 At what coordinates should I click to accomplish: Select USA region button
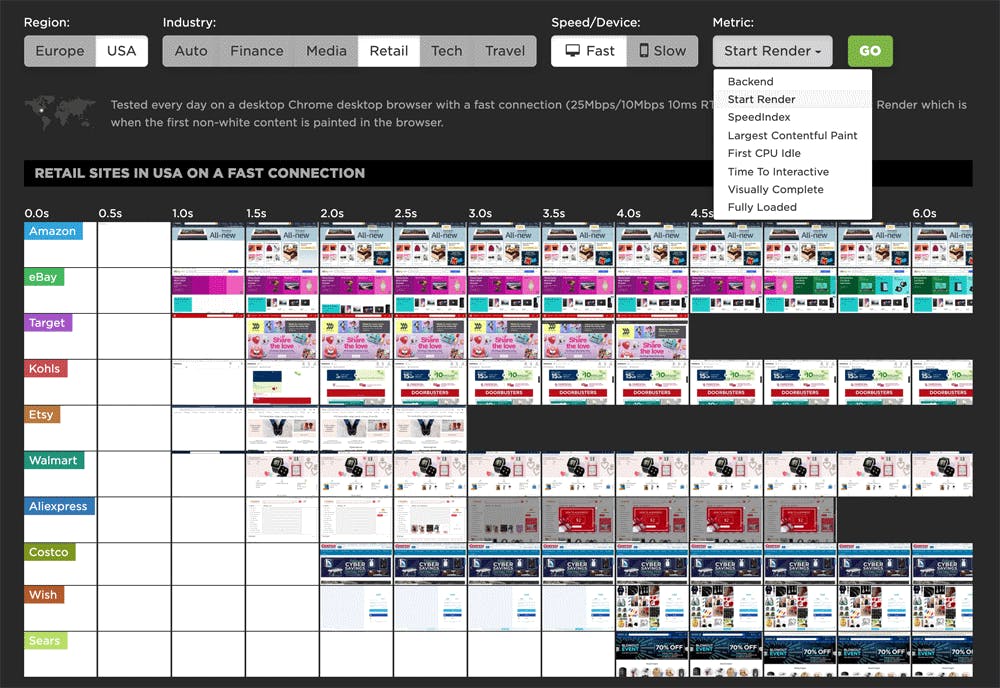121,51
